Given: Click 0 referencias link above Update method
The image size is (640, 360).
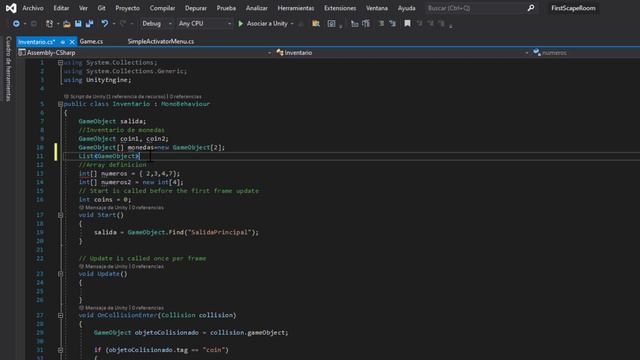Looking at the screenshot, I should [x=147, y=267].
